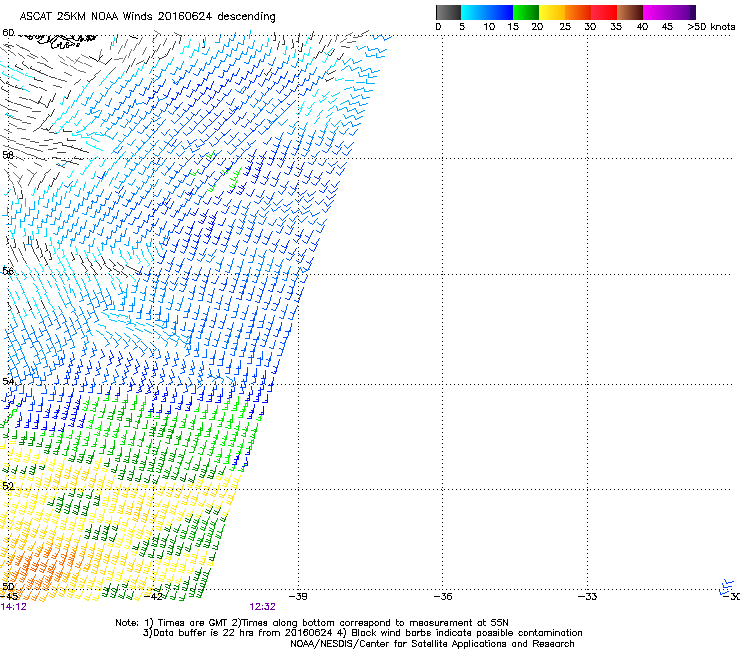Click the '>50 knots' legend label
The height and width of the screenshot is (650, 740).
point(711,26)
